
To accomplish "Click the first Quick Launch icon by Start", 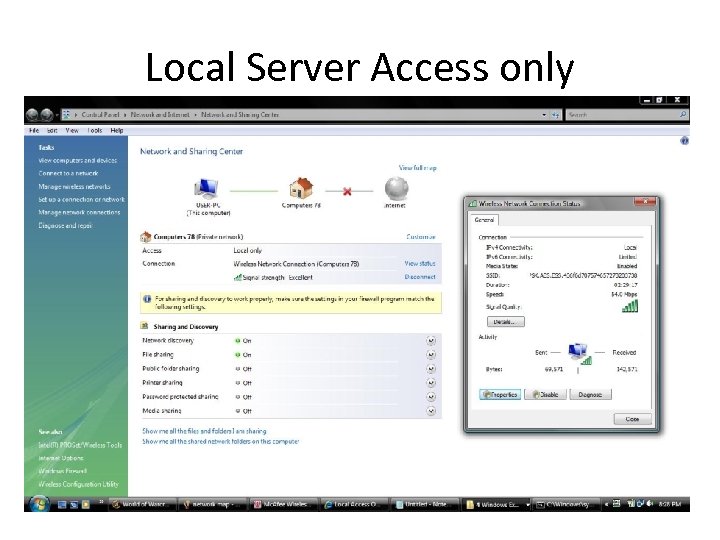I will [62, 505].
